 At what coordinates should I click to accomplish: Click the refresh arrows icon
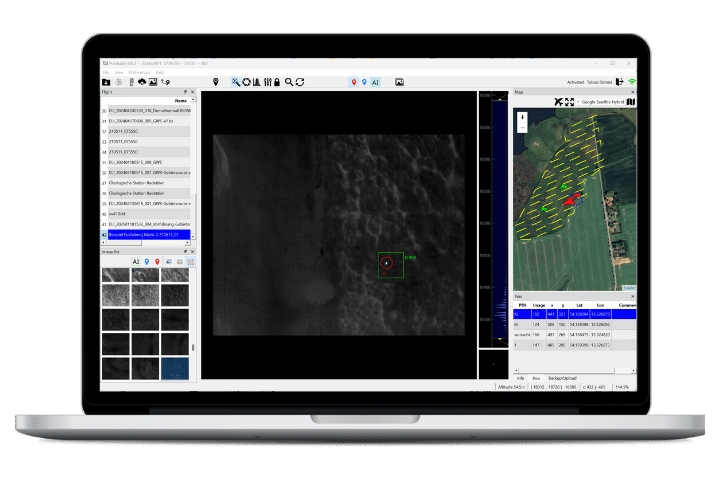(299, 82)
